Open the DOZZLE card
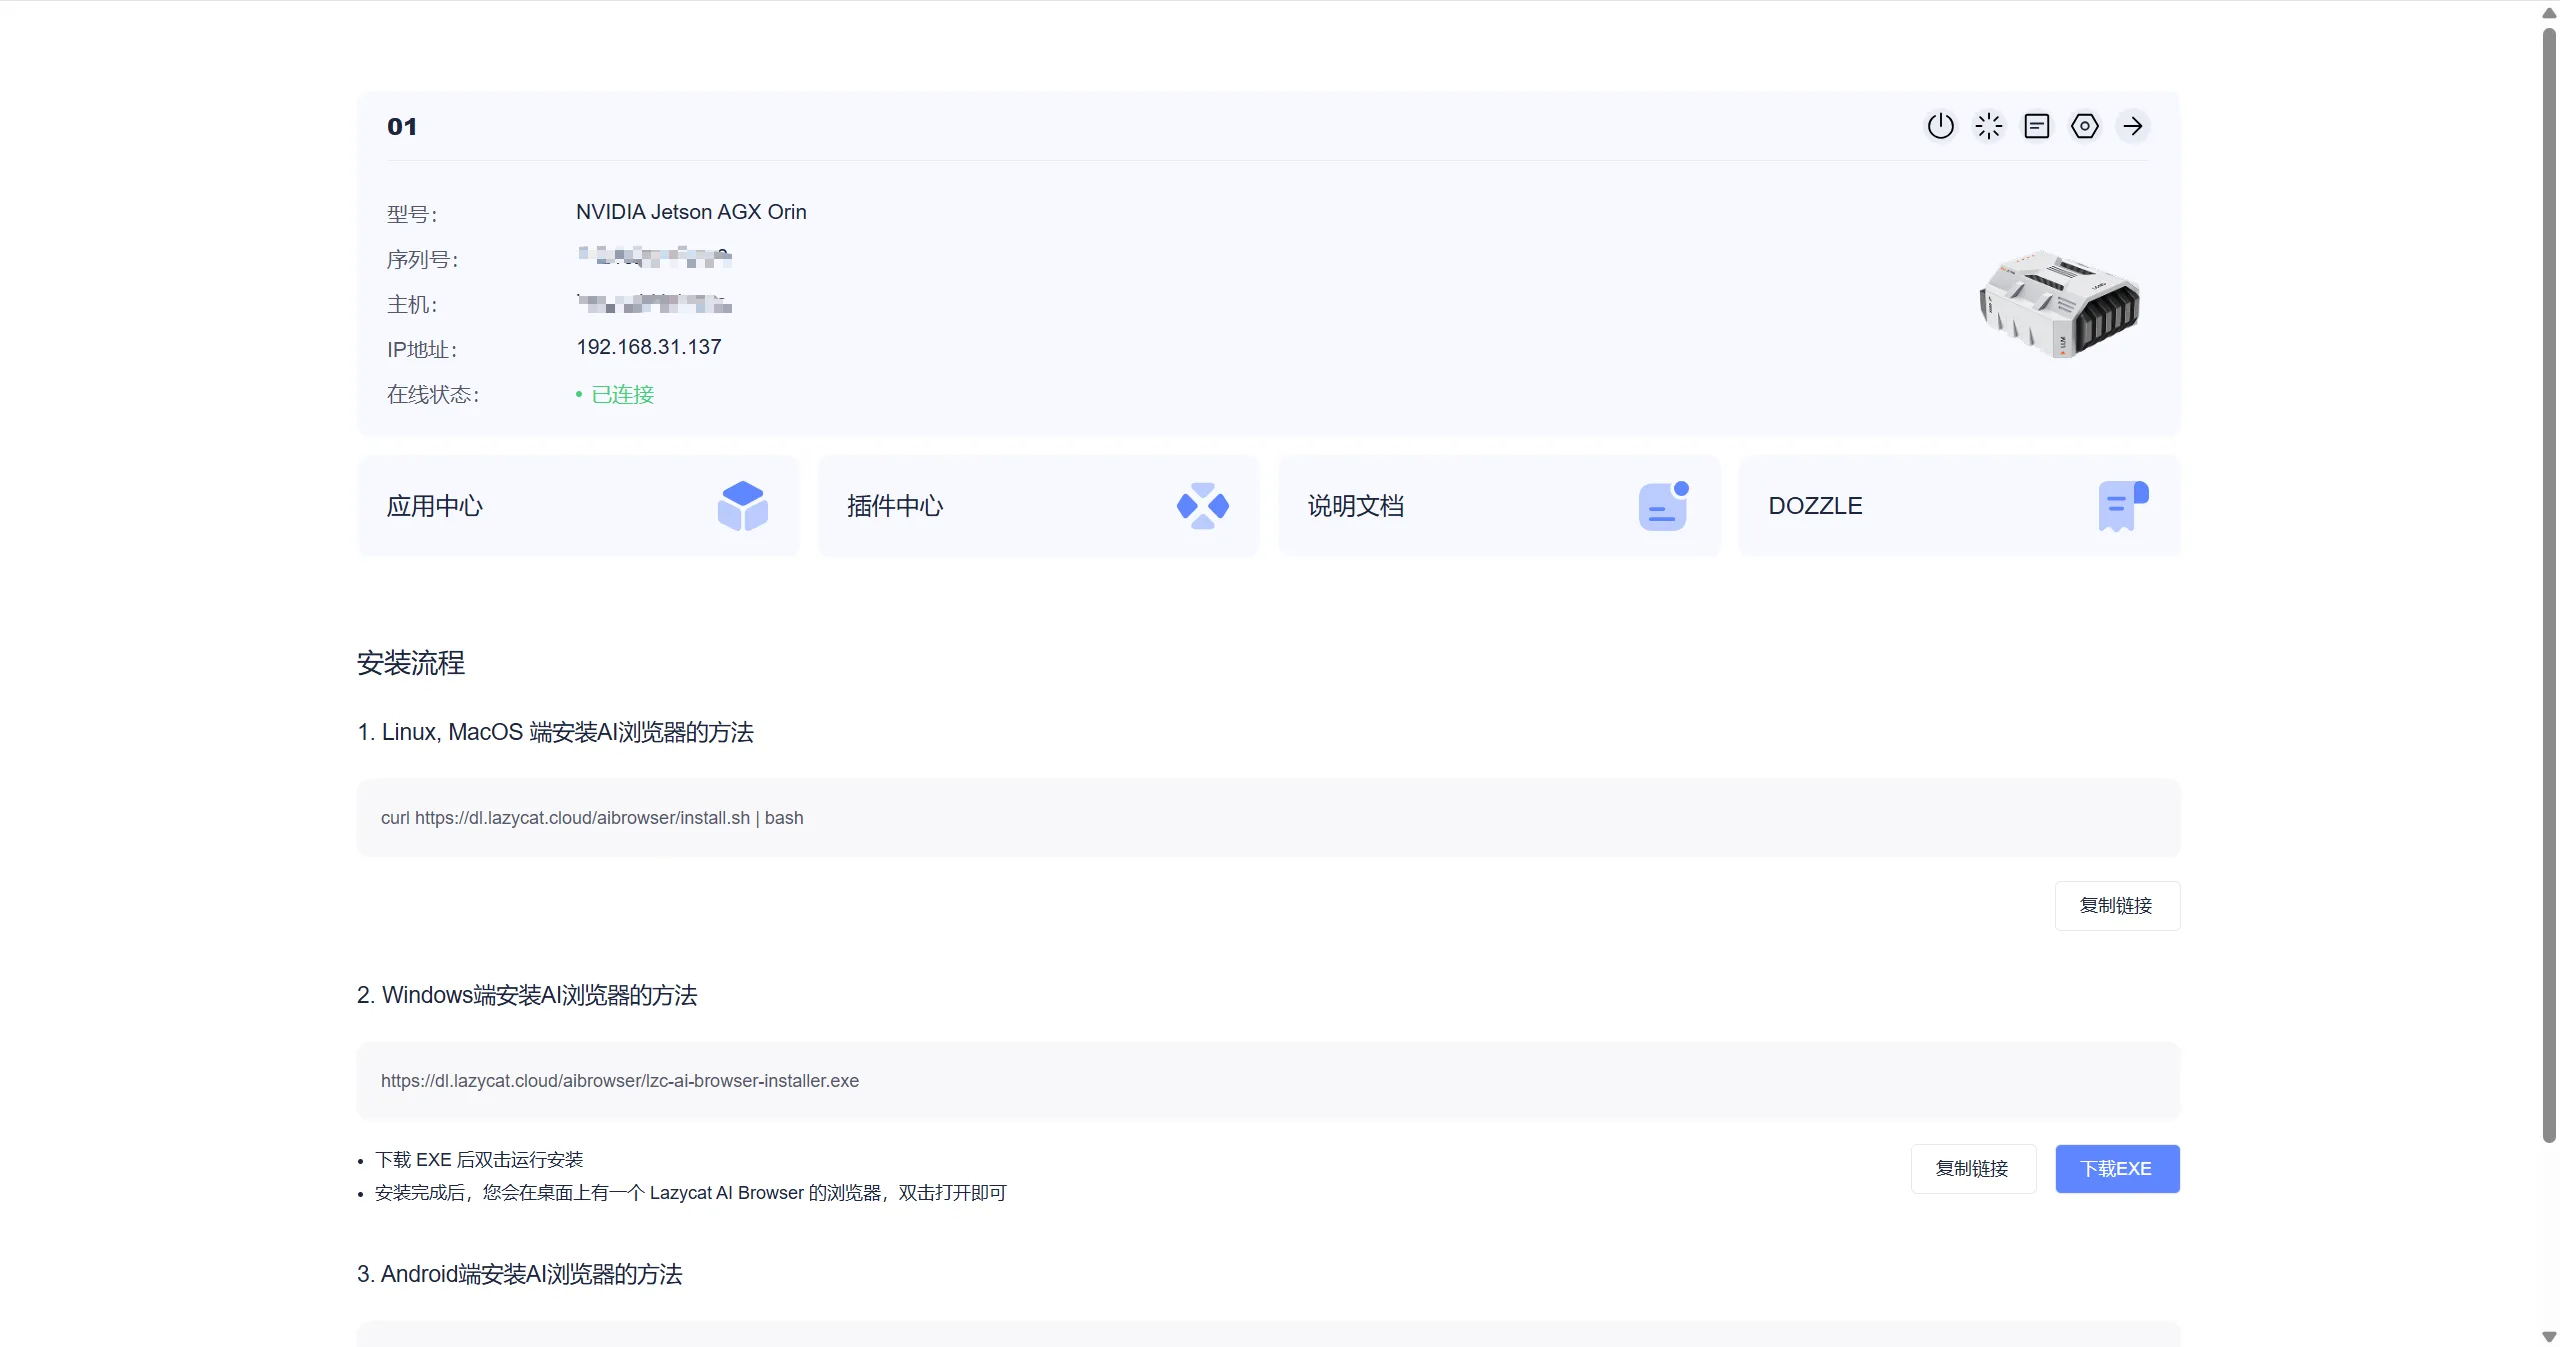The image size is (2560, 1347). pyautogui.click(x=1959, y=506)
